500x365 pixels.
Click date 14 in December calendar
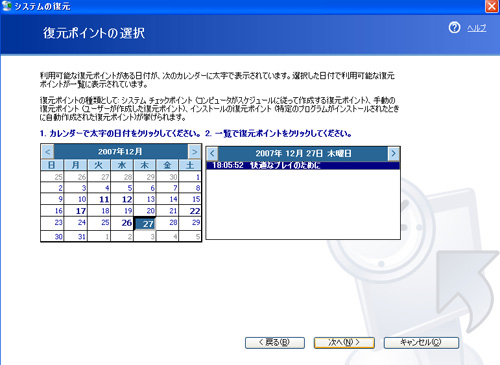tap(167, 199)
